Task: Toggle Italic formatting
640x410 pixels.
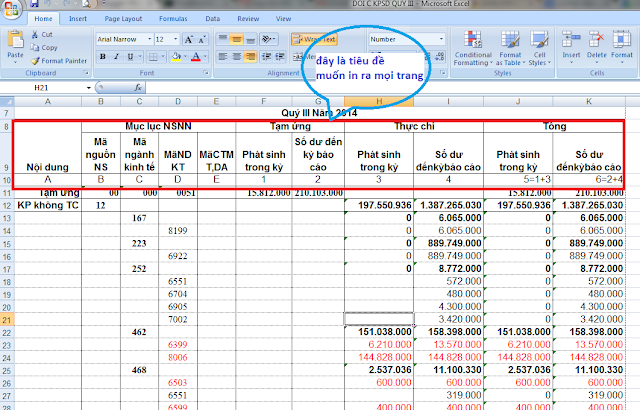Action: click(x=116, y=57)
